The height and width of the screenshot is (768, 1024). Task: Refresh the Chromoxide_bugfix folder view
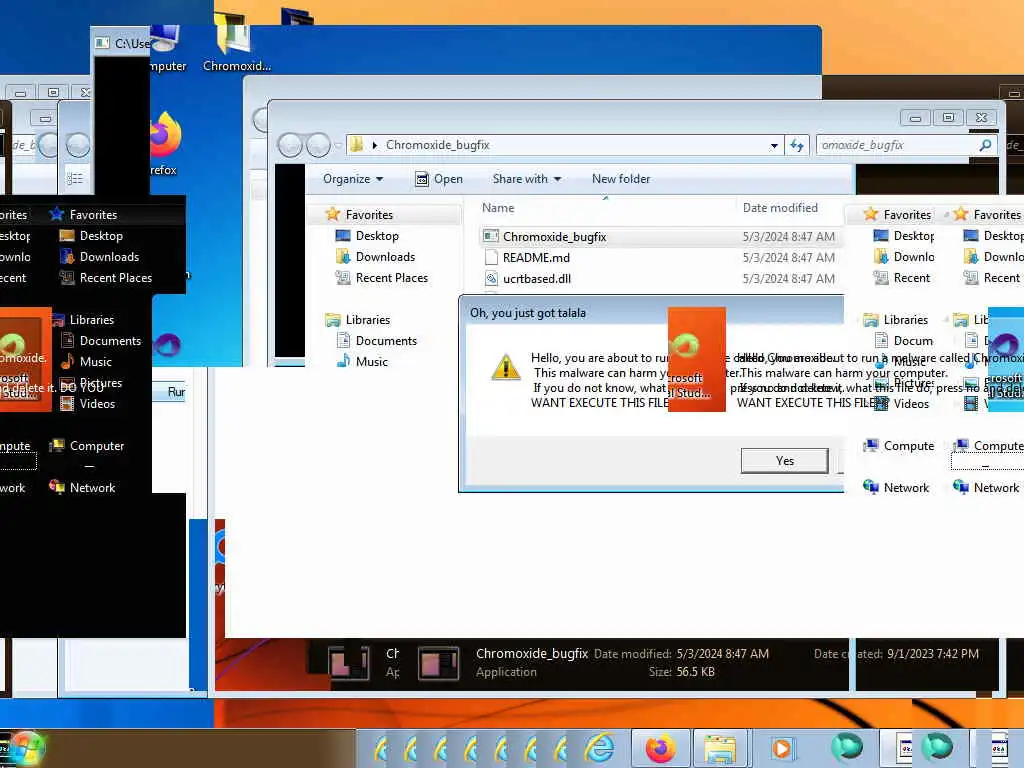click(797, 145)
